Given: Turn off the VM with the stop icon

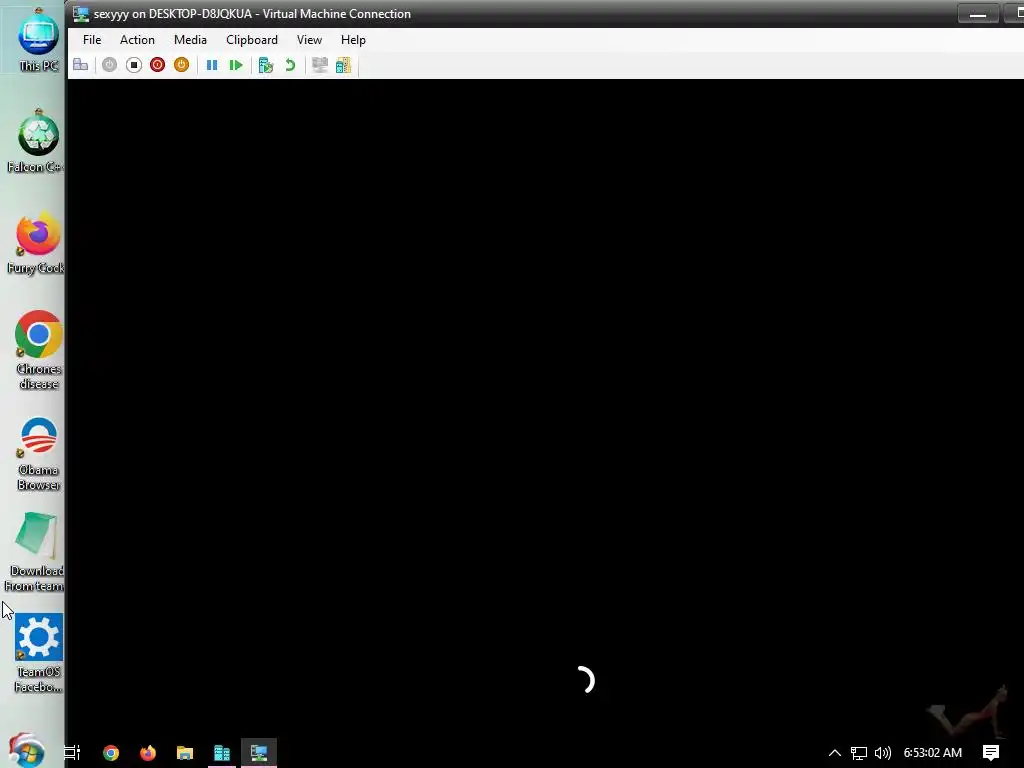Looking at the screenshot, I should coord(133,65).
